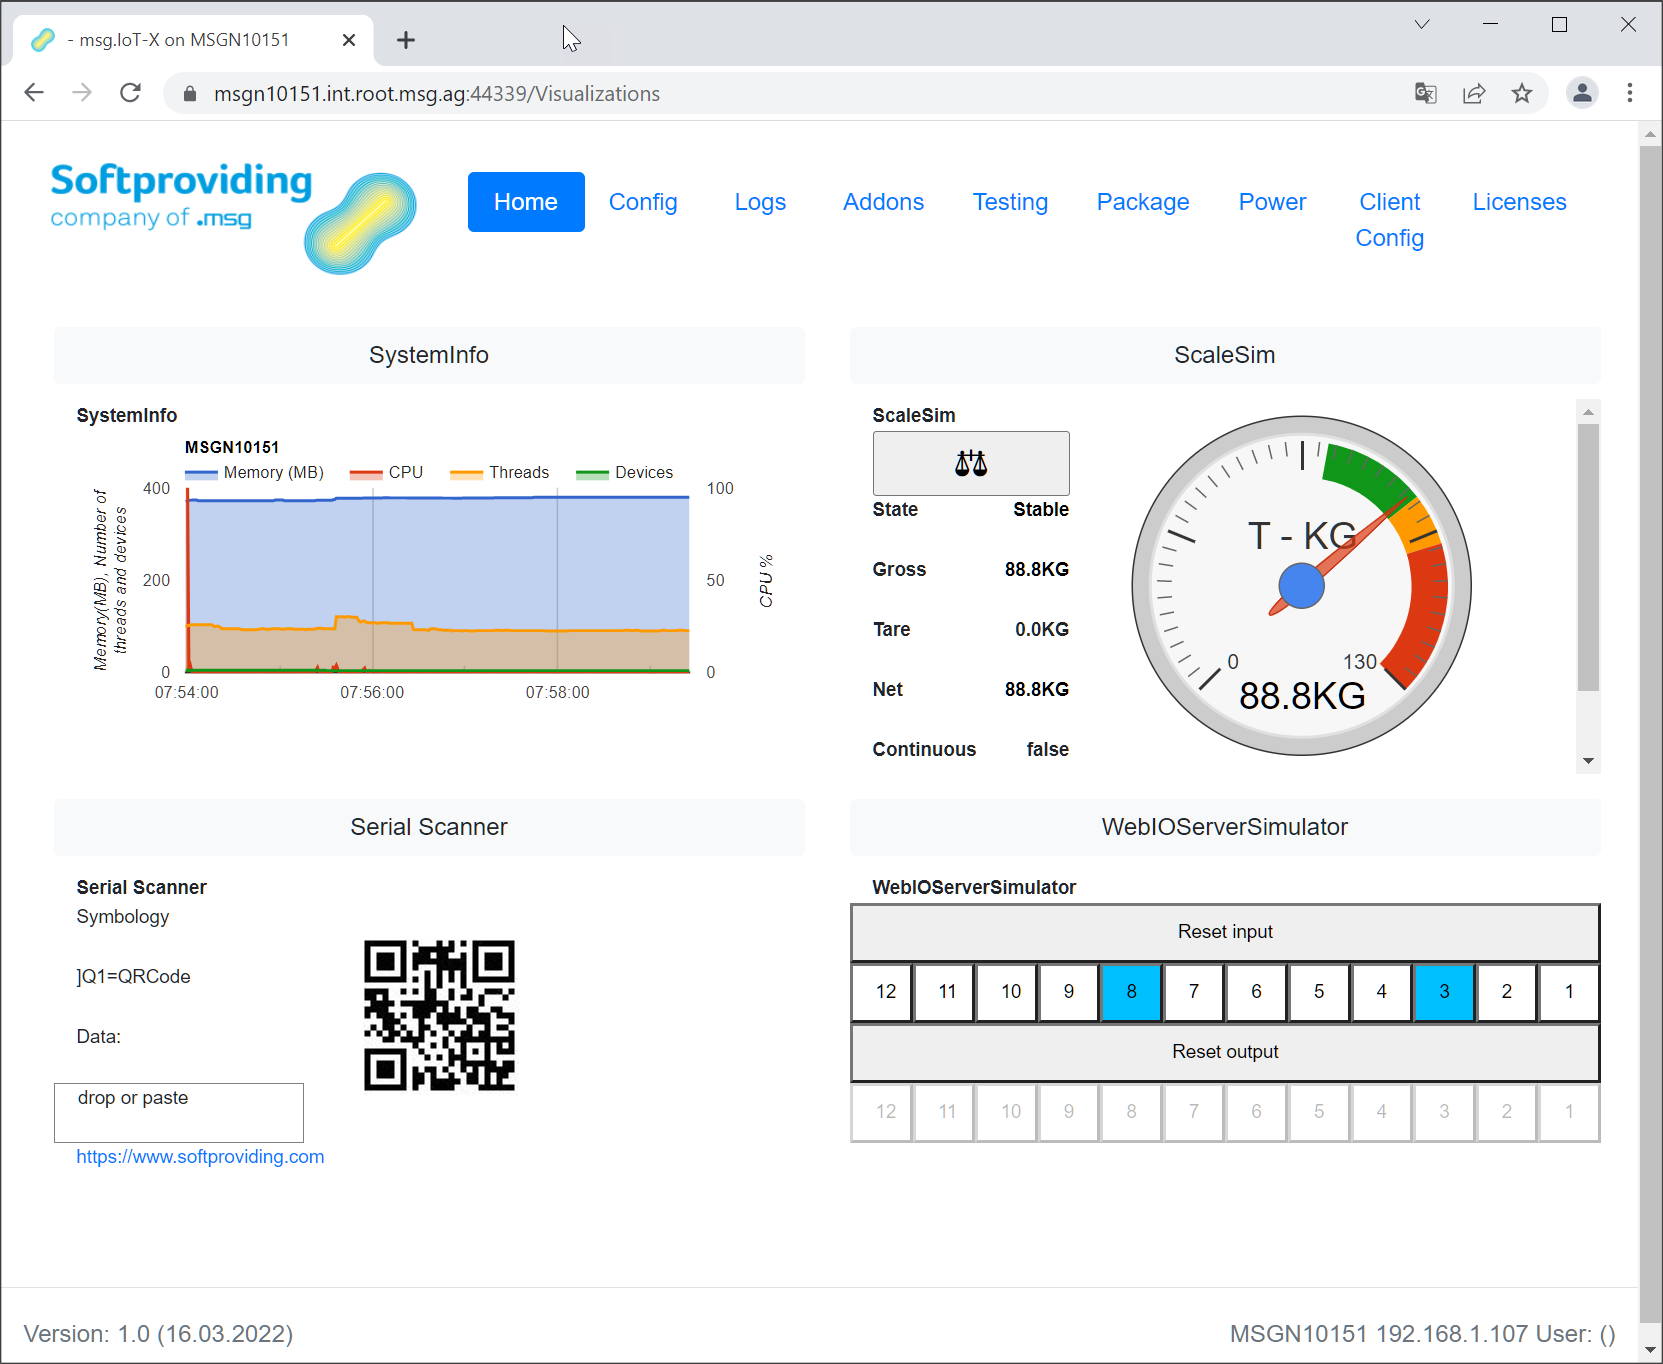This screenshot has width=1663, height=1364.
Task: Click the translate page icon
Action: pyautogui.click(x=1425, y=93)
